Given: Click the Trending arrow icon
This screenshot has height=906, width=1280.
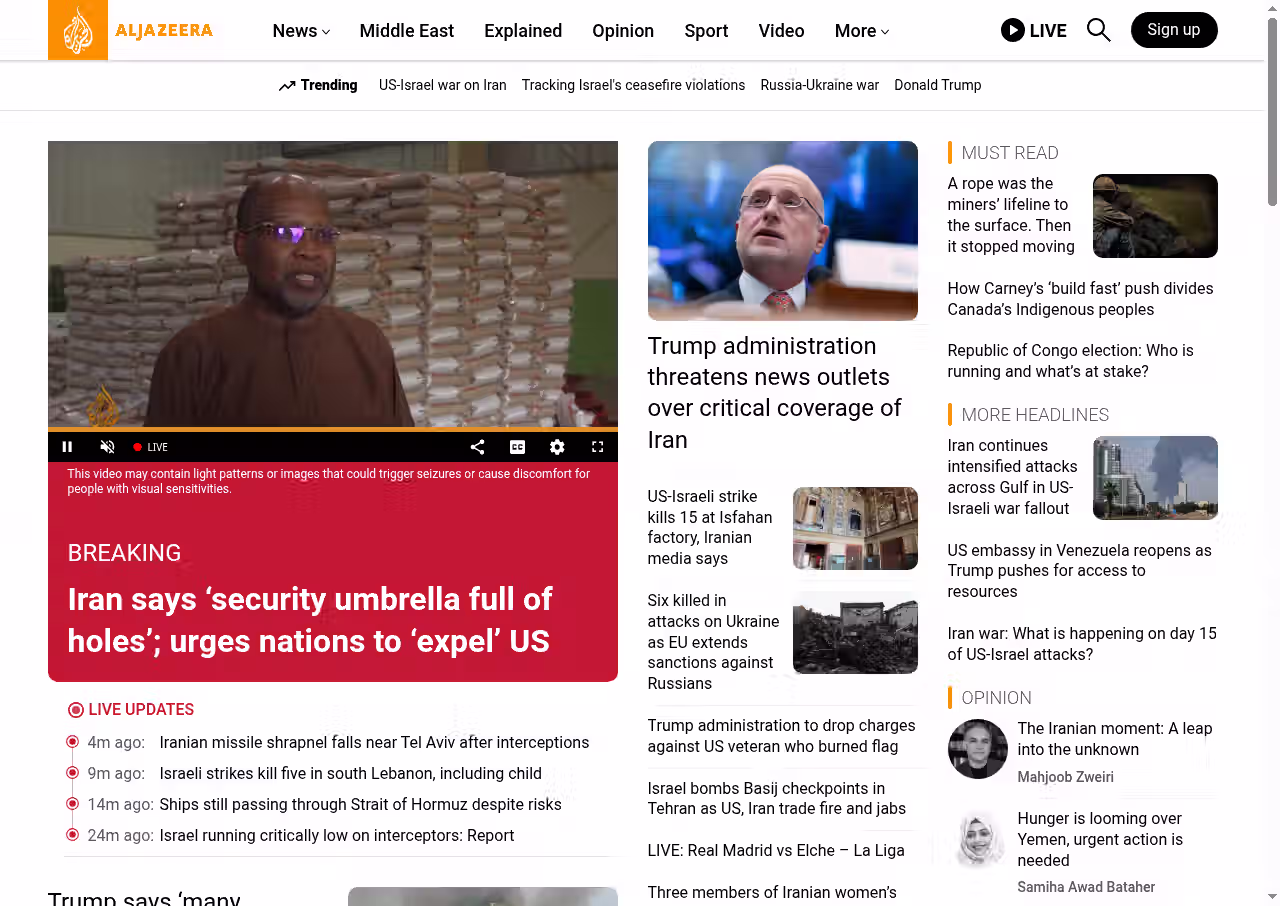Looking at the screenshot, I should tap(287, 86).
